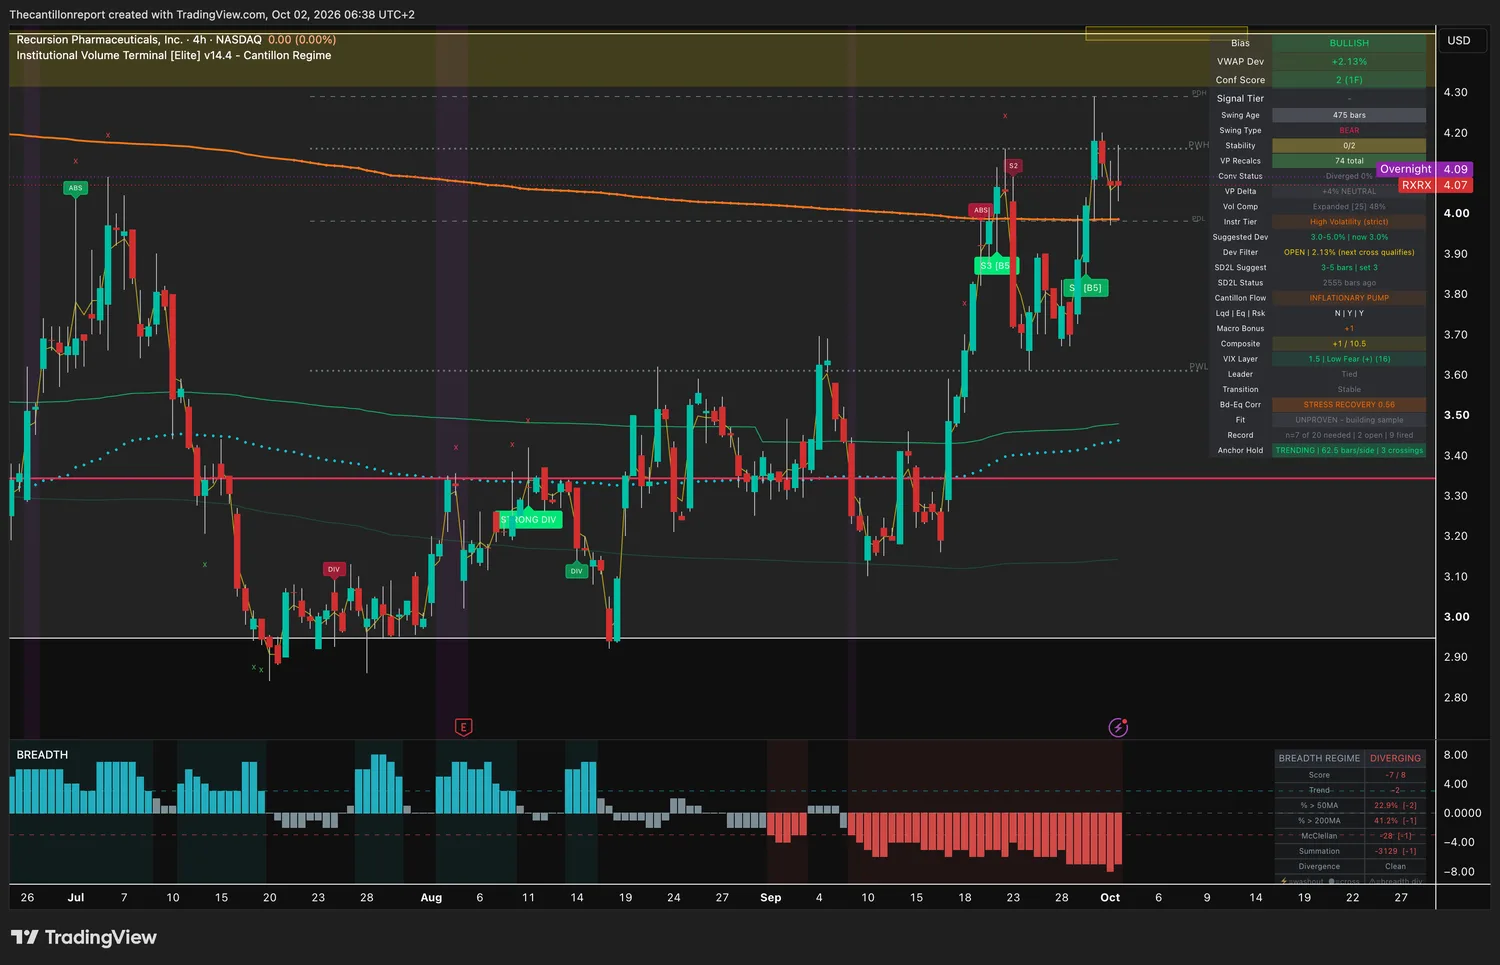Click the TradingView logo

[84, 937]
